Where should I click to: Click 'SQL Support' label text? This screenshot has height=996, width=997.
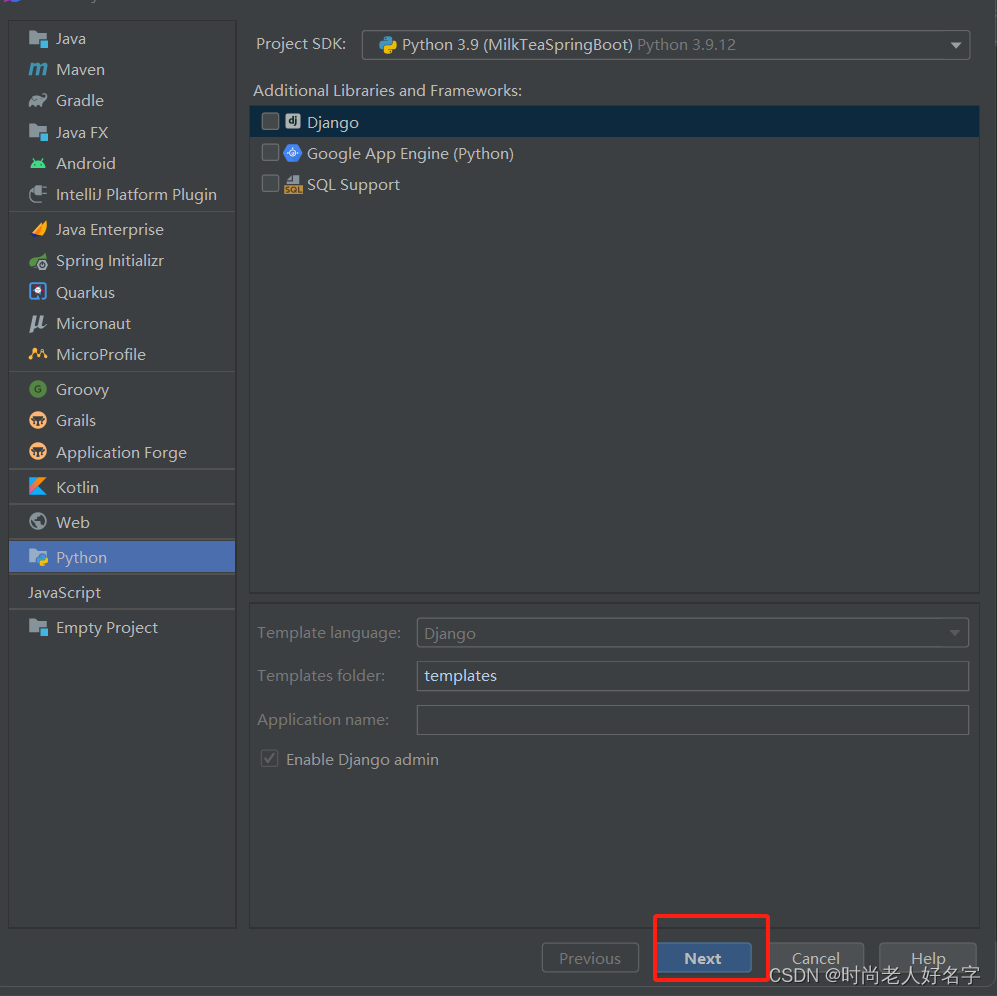[x=354, y=185]
